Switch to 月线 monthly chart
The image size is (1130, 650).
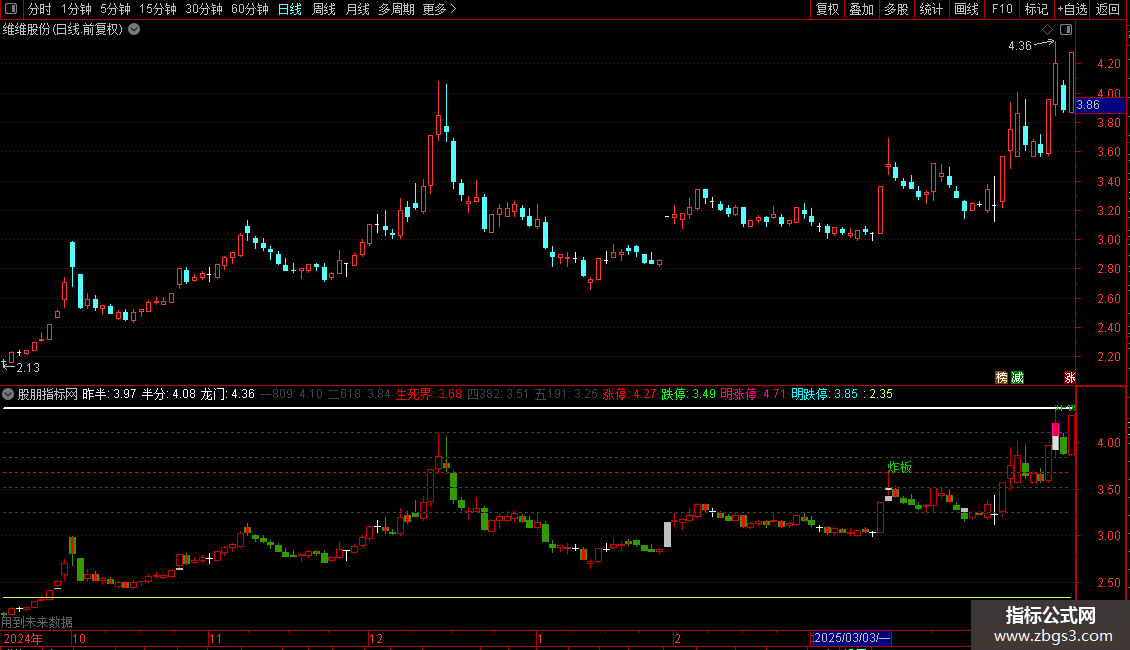[x=357, y=9]
